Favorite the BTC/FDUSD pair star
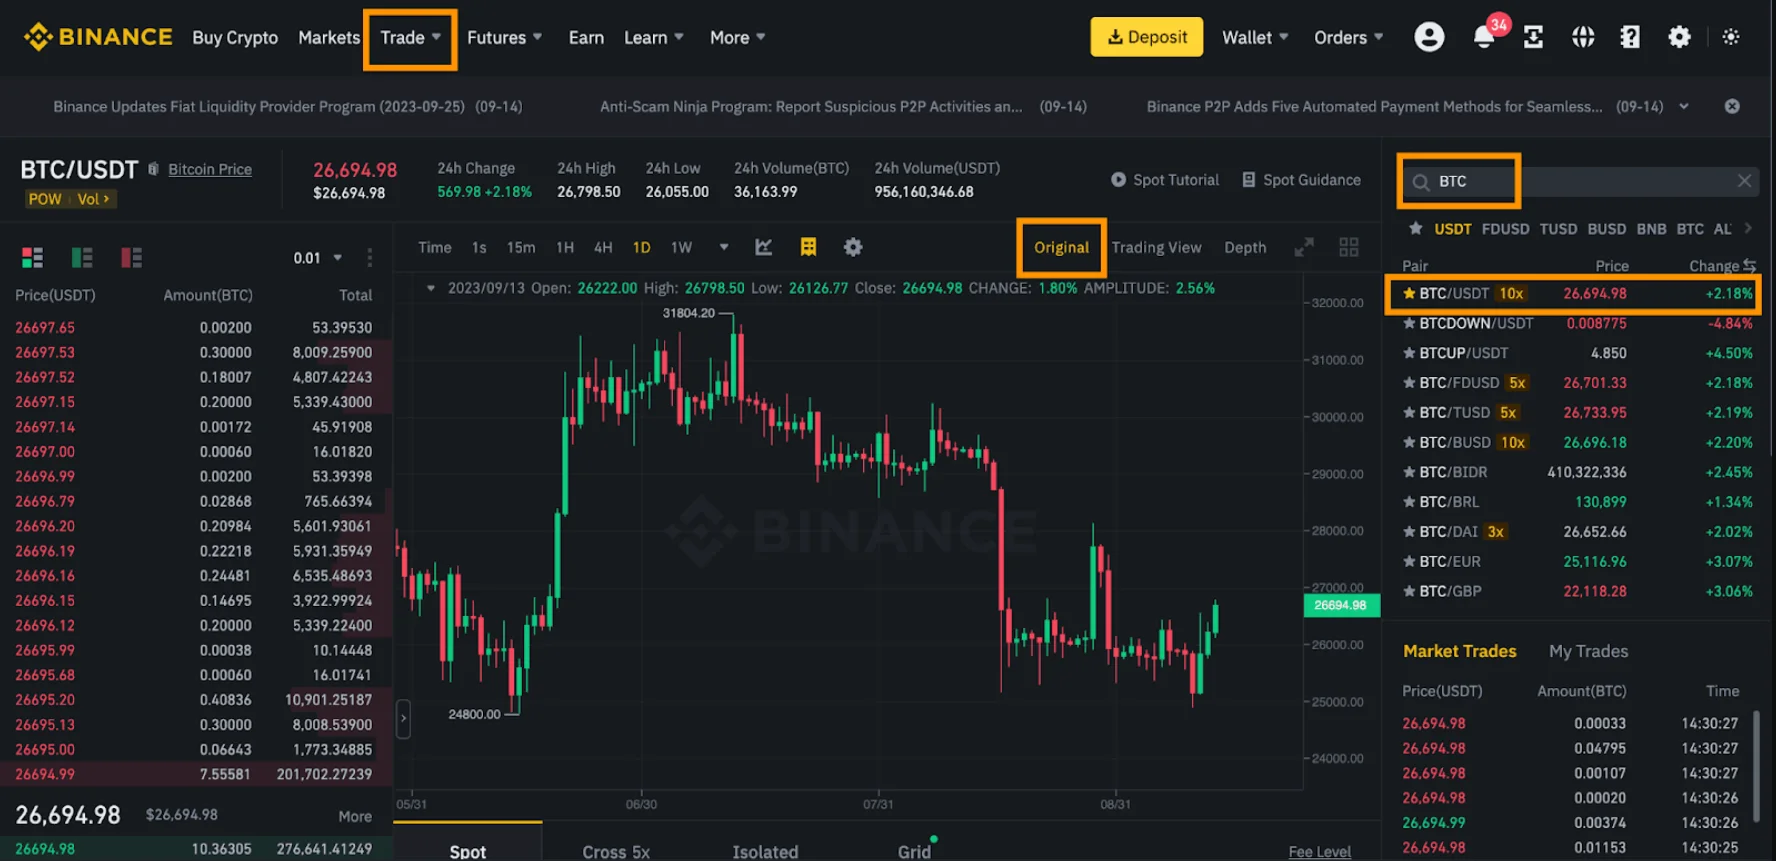The height and width of the screenshot is (861, 1776). [x=1409, y=383]
